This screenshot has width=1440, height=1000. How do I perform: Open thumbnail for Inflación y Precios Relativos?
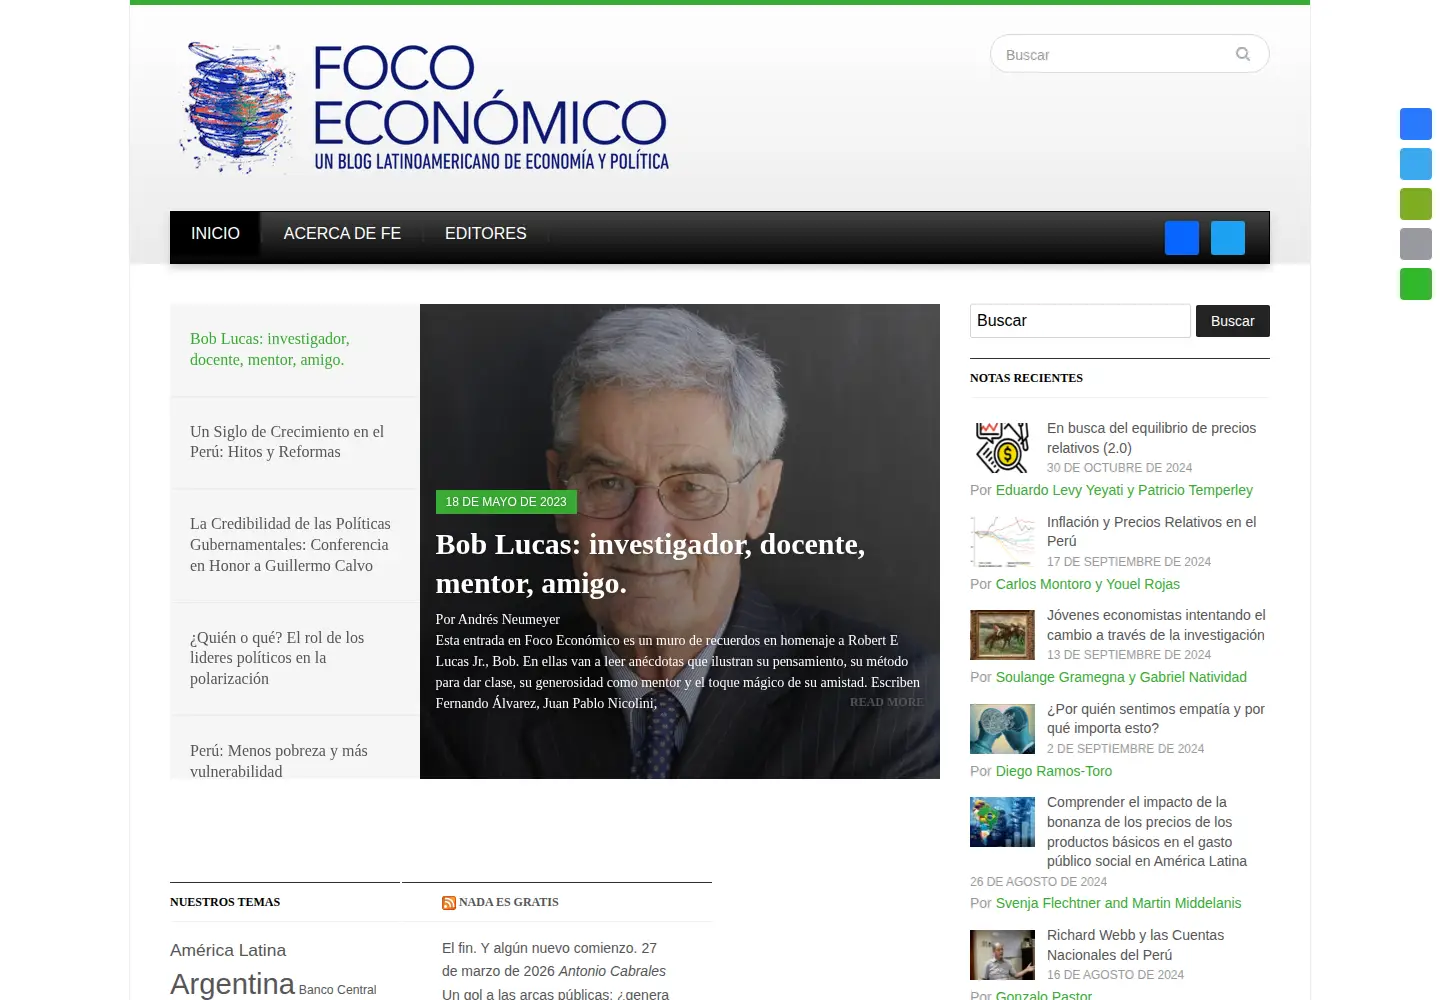[x=1002, y=541]
